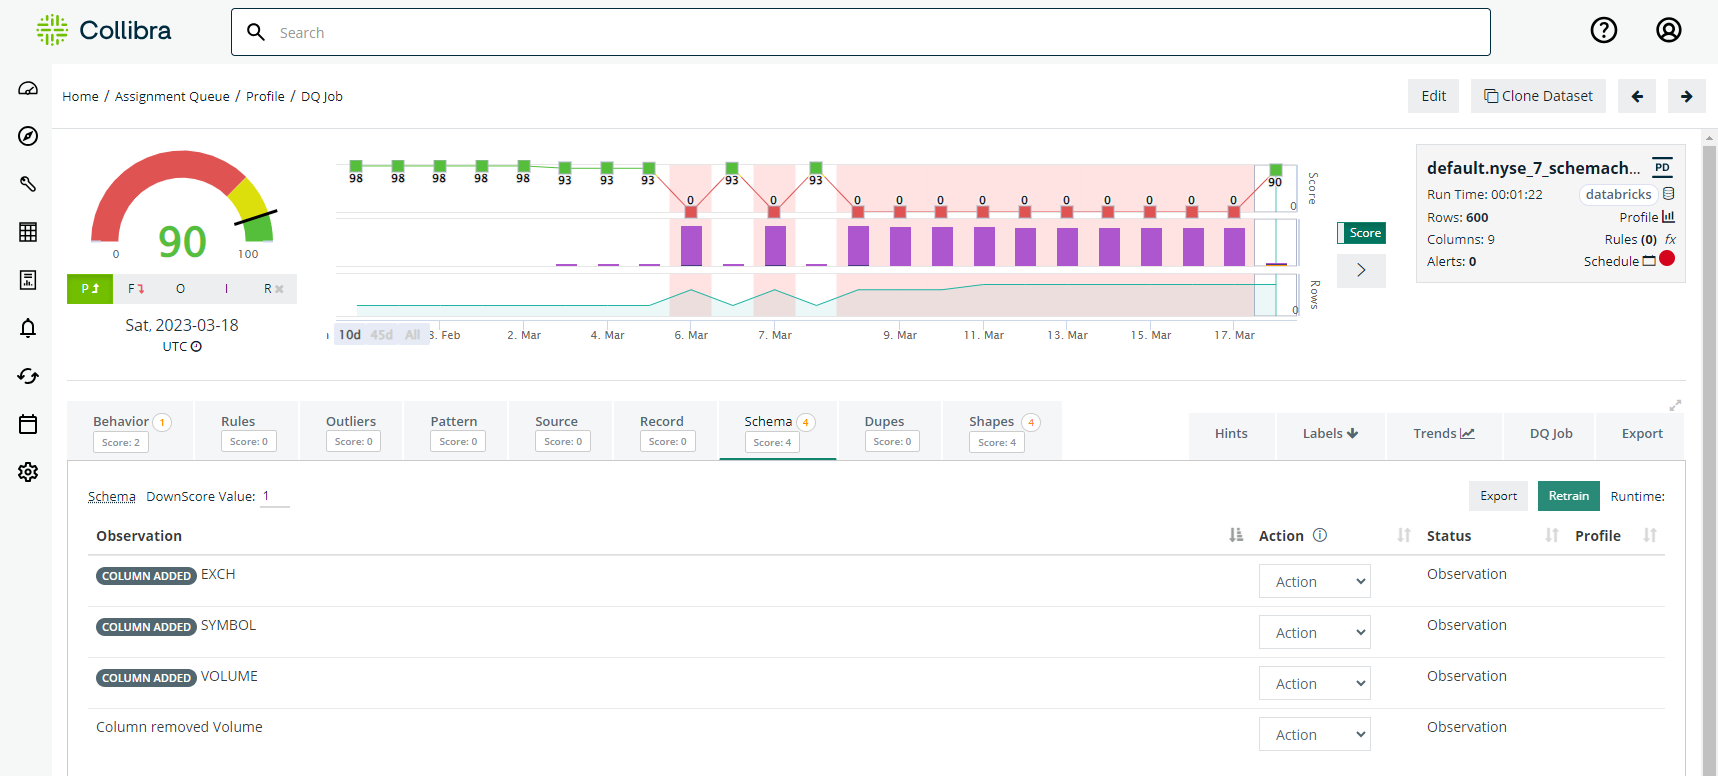Click Export button beside Retrain

coord(1498,496)
